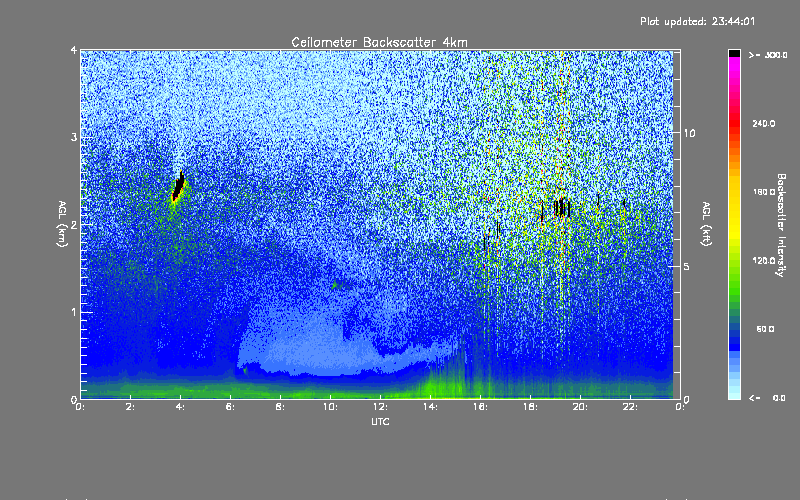Click the 'AGL (kft)' right axis label

click(706, 224)
